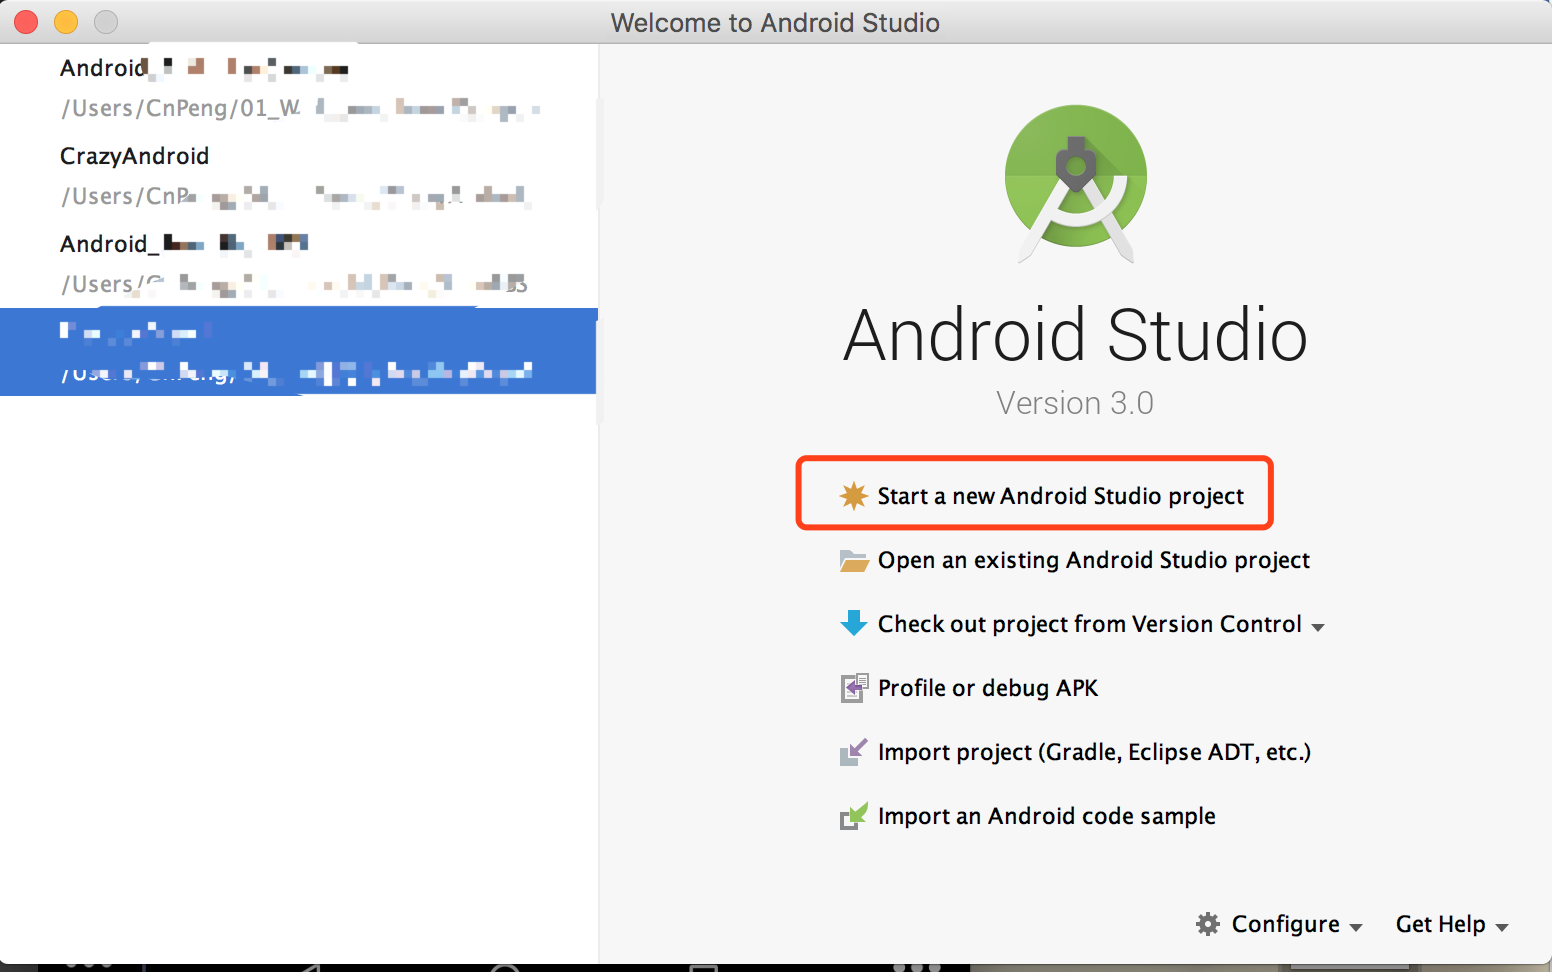
Task: Choose Import an Android code sample
Action: [x=1047, y=816]
